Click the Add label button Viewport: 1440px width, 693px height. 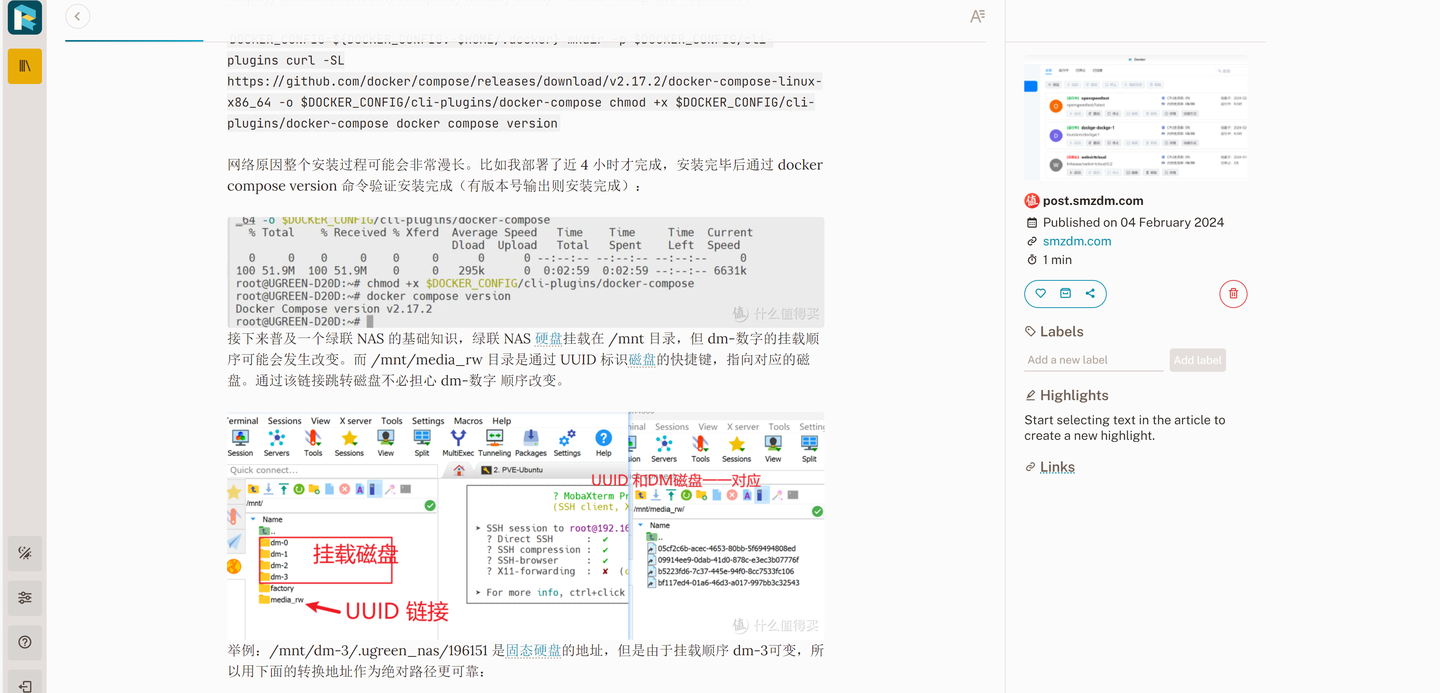[1197, 359]
